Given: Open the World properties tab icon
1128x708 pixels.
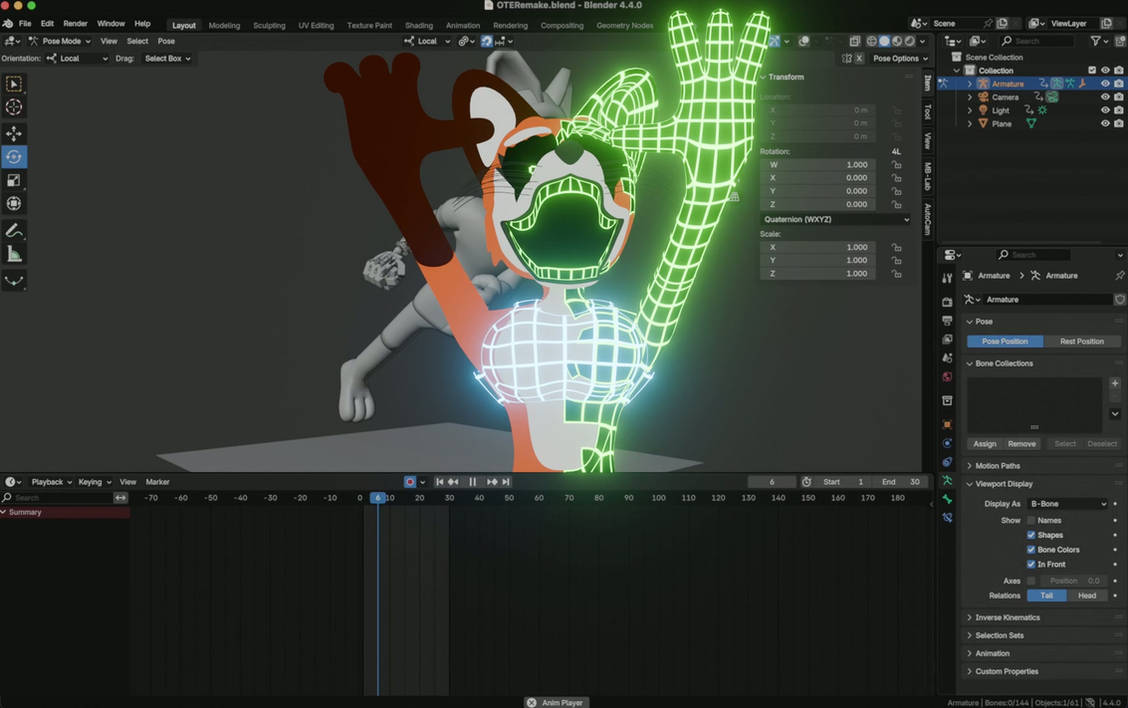Looking at the screenshot, I should tap(947, 377).
